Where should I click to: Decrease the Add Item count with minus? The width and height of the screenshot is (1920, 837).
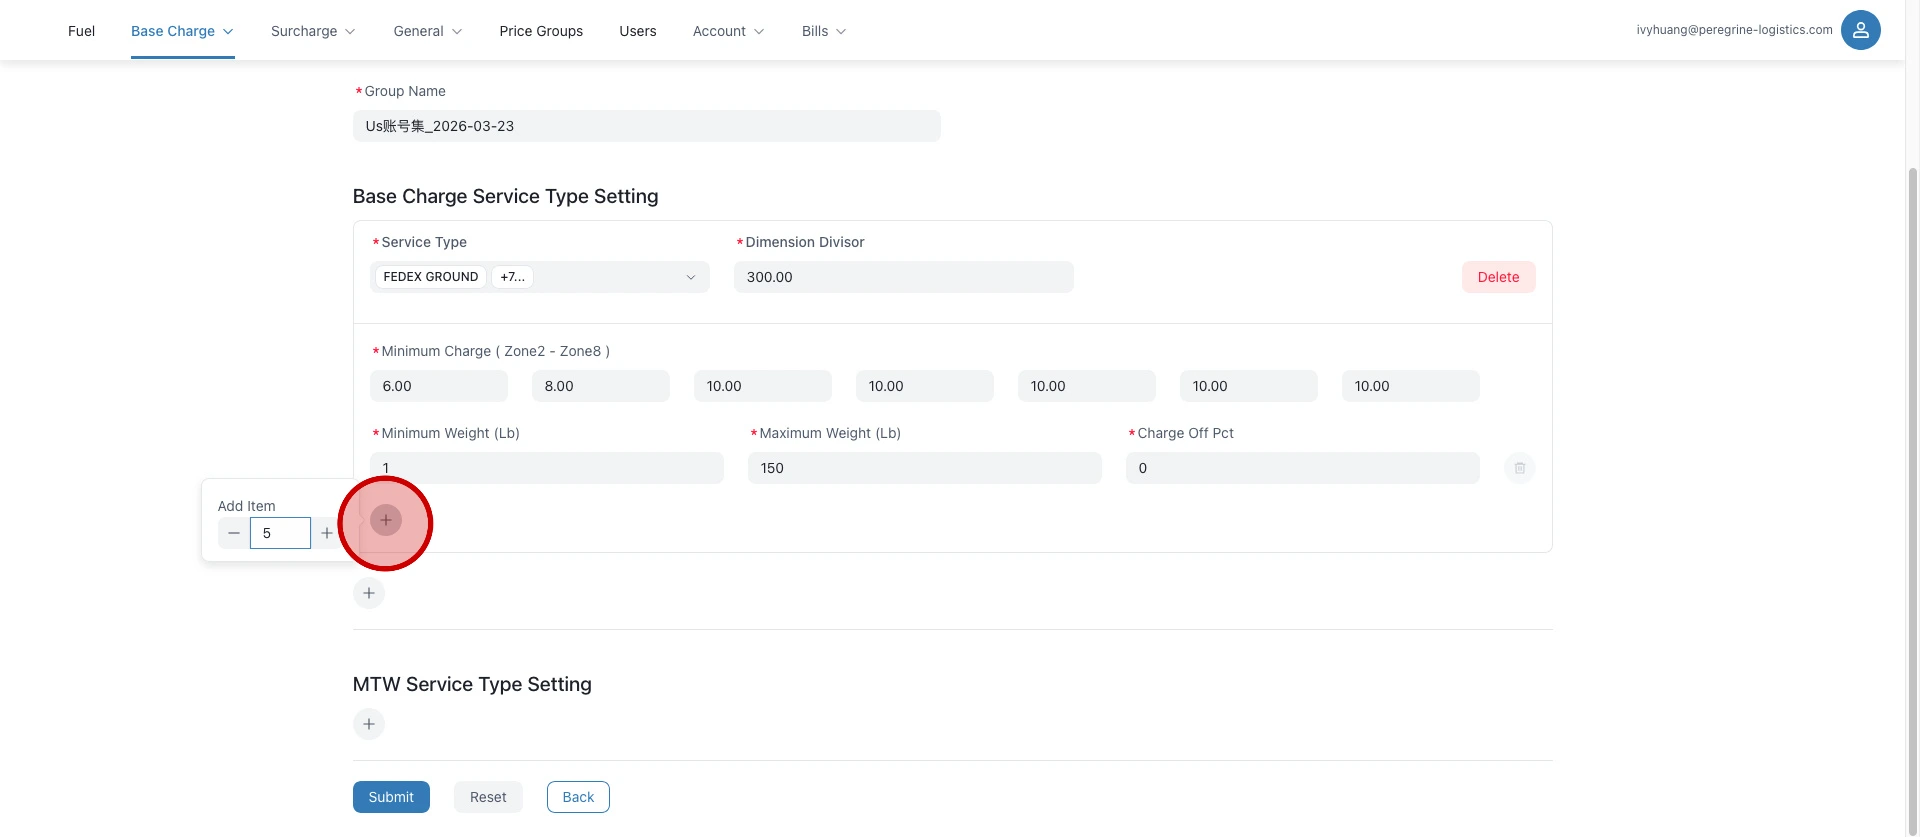click(x=234, y=533)
